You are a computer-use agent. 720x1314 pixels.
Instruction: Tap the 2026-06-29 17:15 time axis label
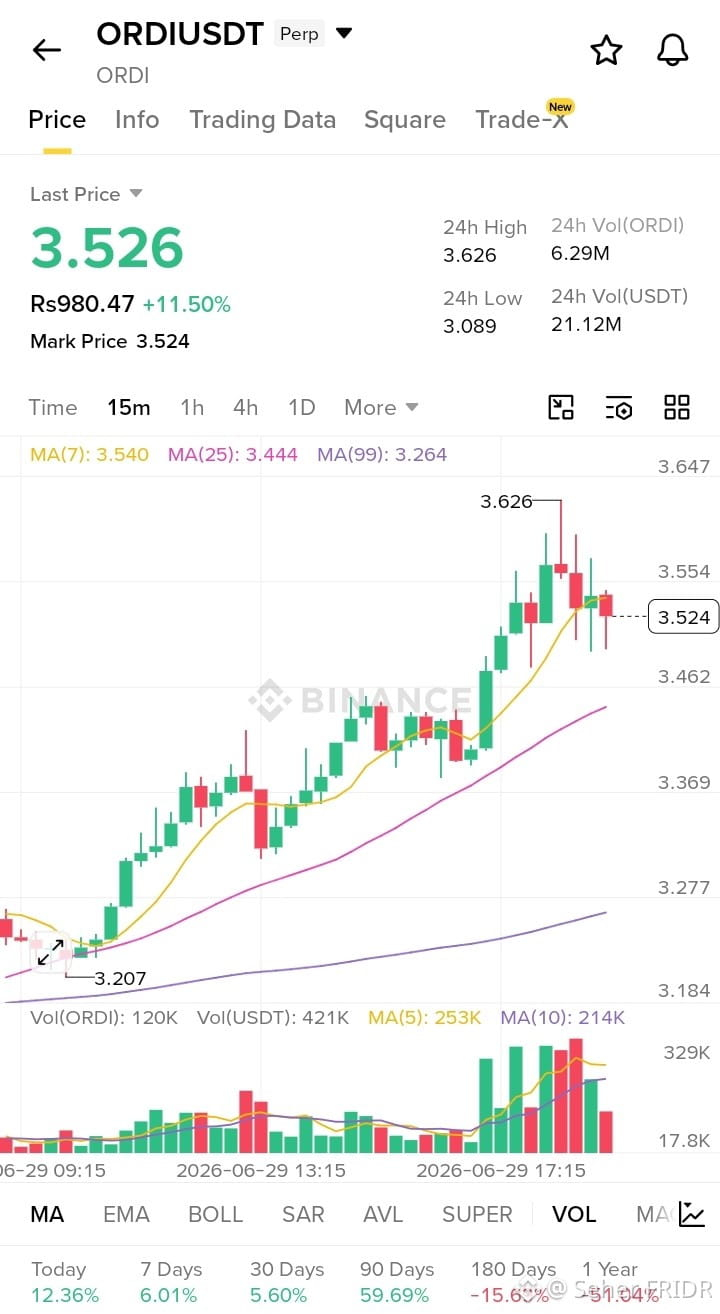(501, 1169)
